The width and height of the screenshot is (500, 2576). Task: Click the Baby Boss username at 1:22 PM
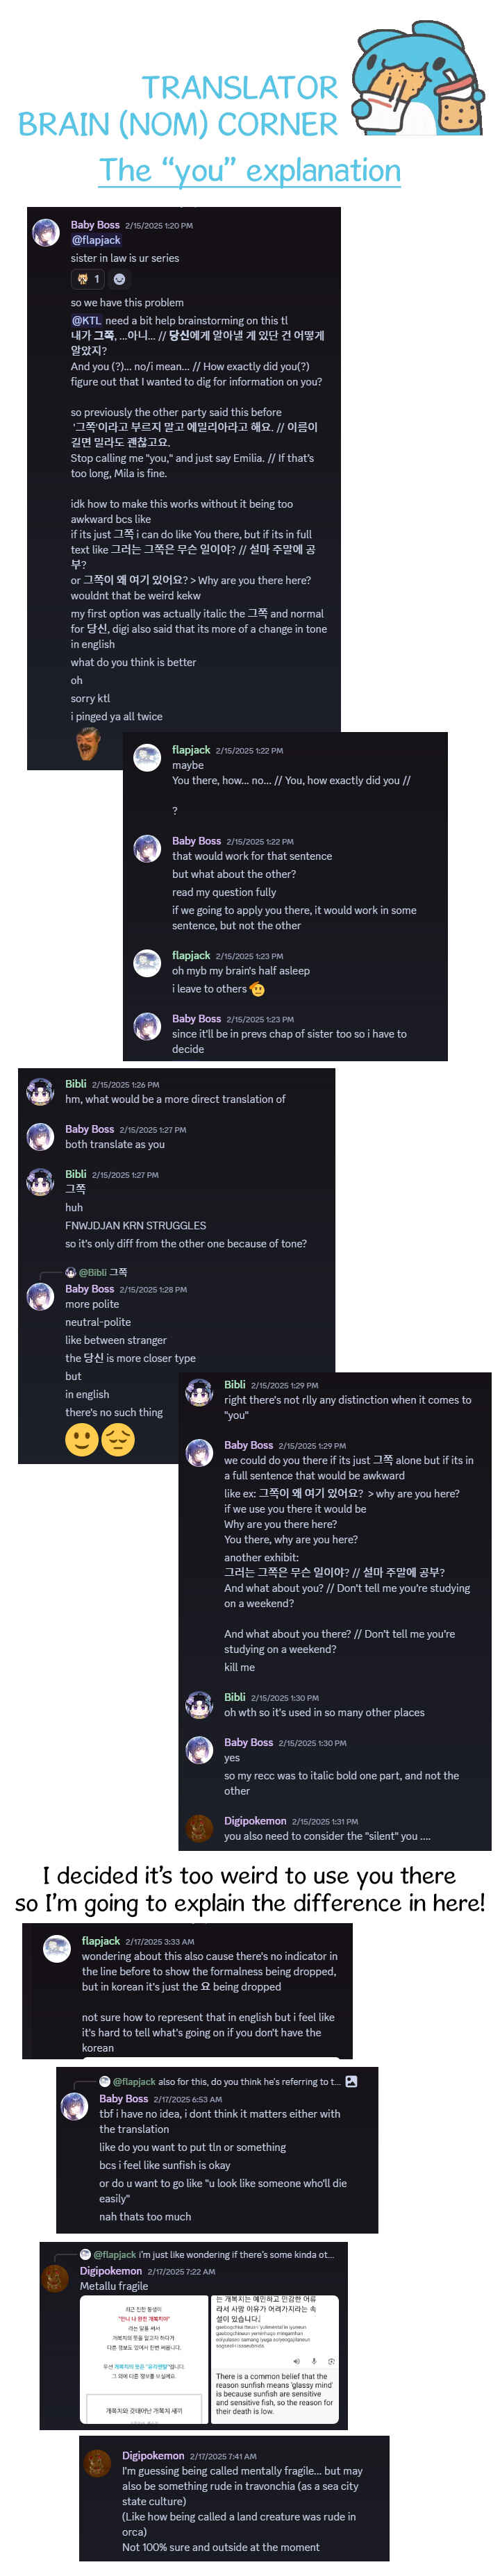[196, 841]
